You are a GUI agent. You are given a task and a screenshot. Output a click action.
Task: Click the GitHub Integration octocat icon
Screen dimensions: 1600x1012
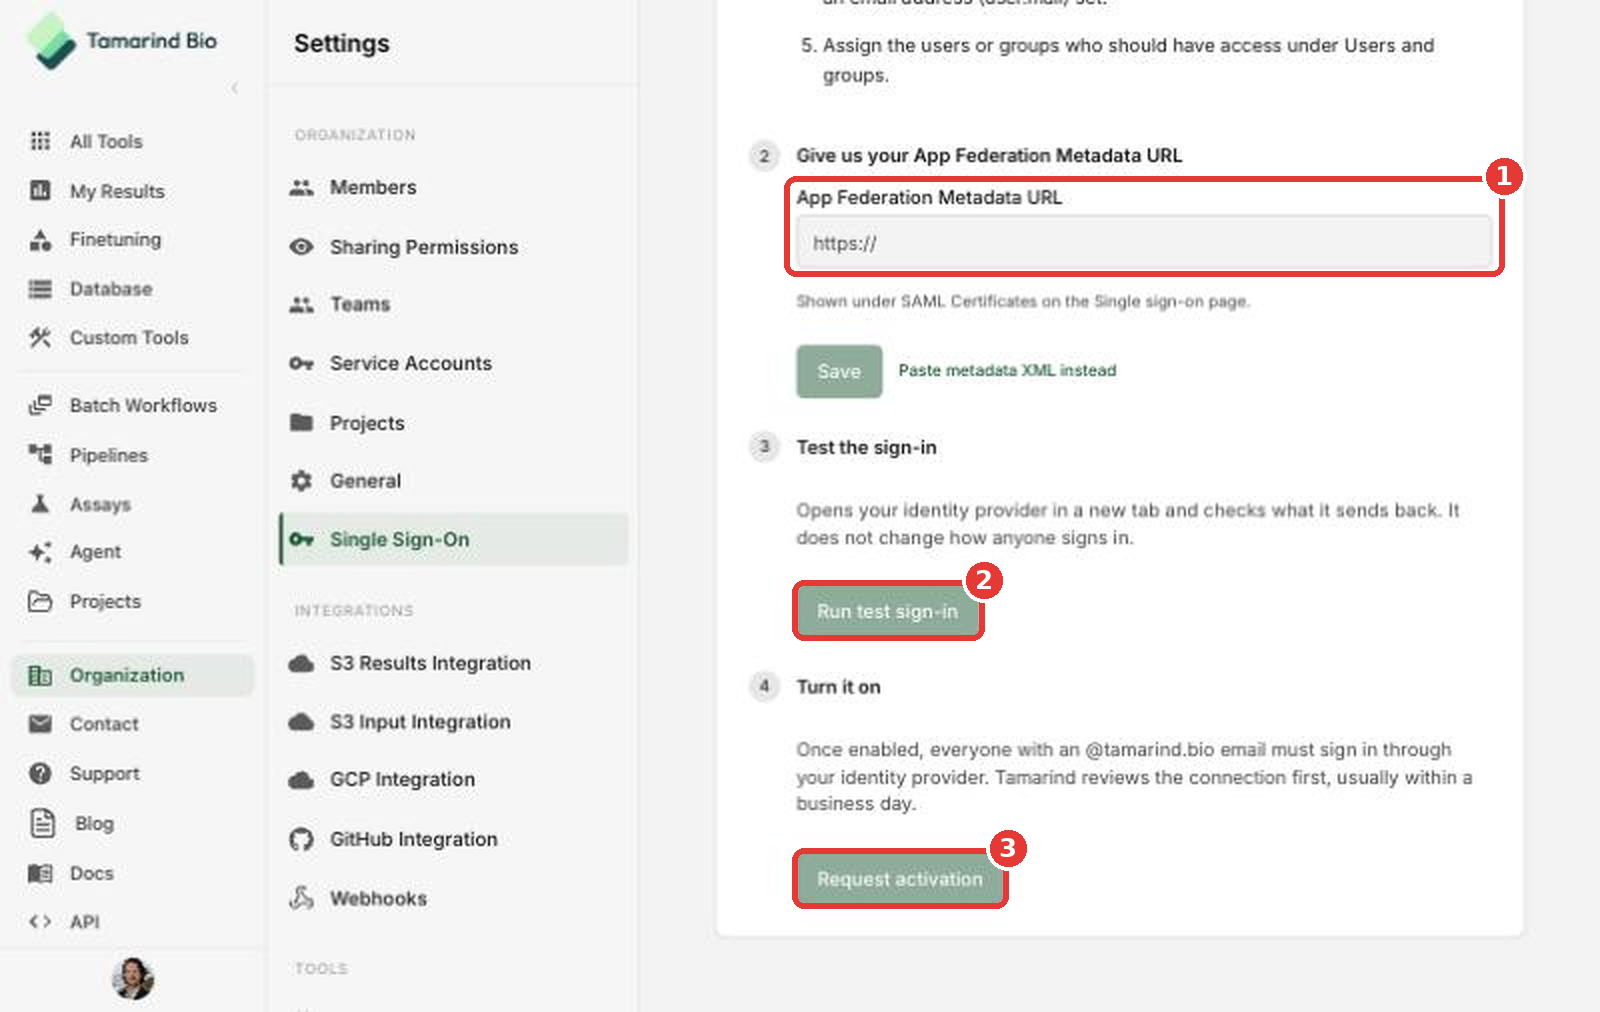pyautogui.click(x=301, y=839)
